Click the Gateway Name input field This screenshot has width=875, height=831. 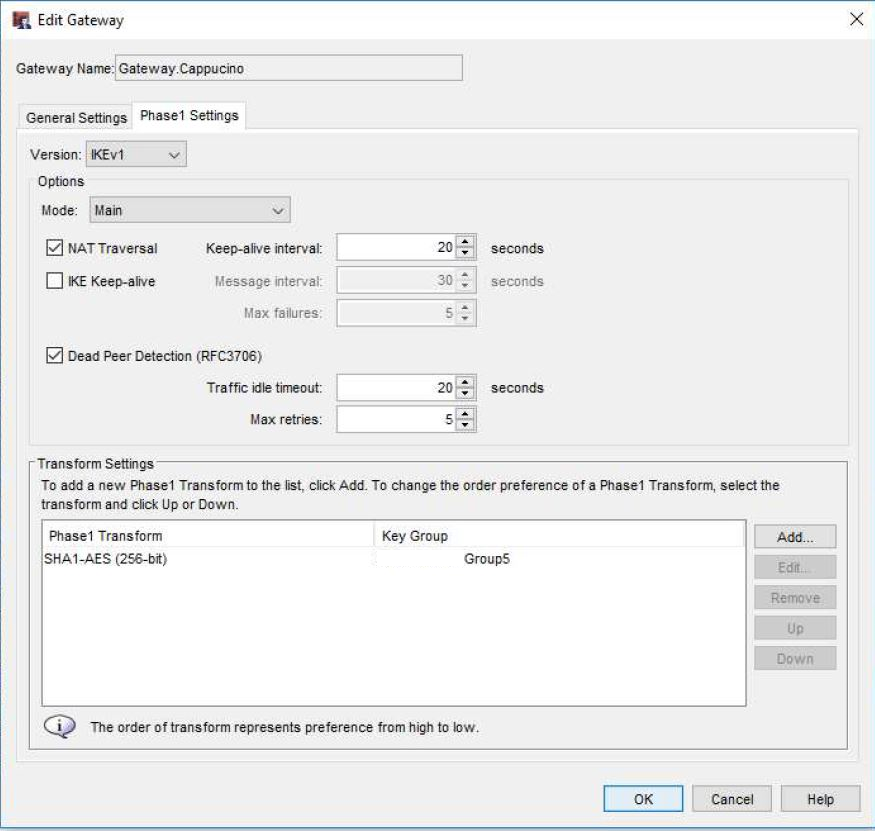(289, 68)
